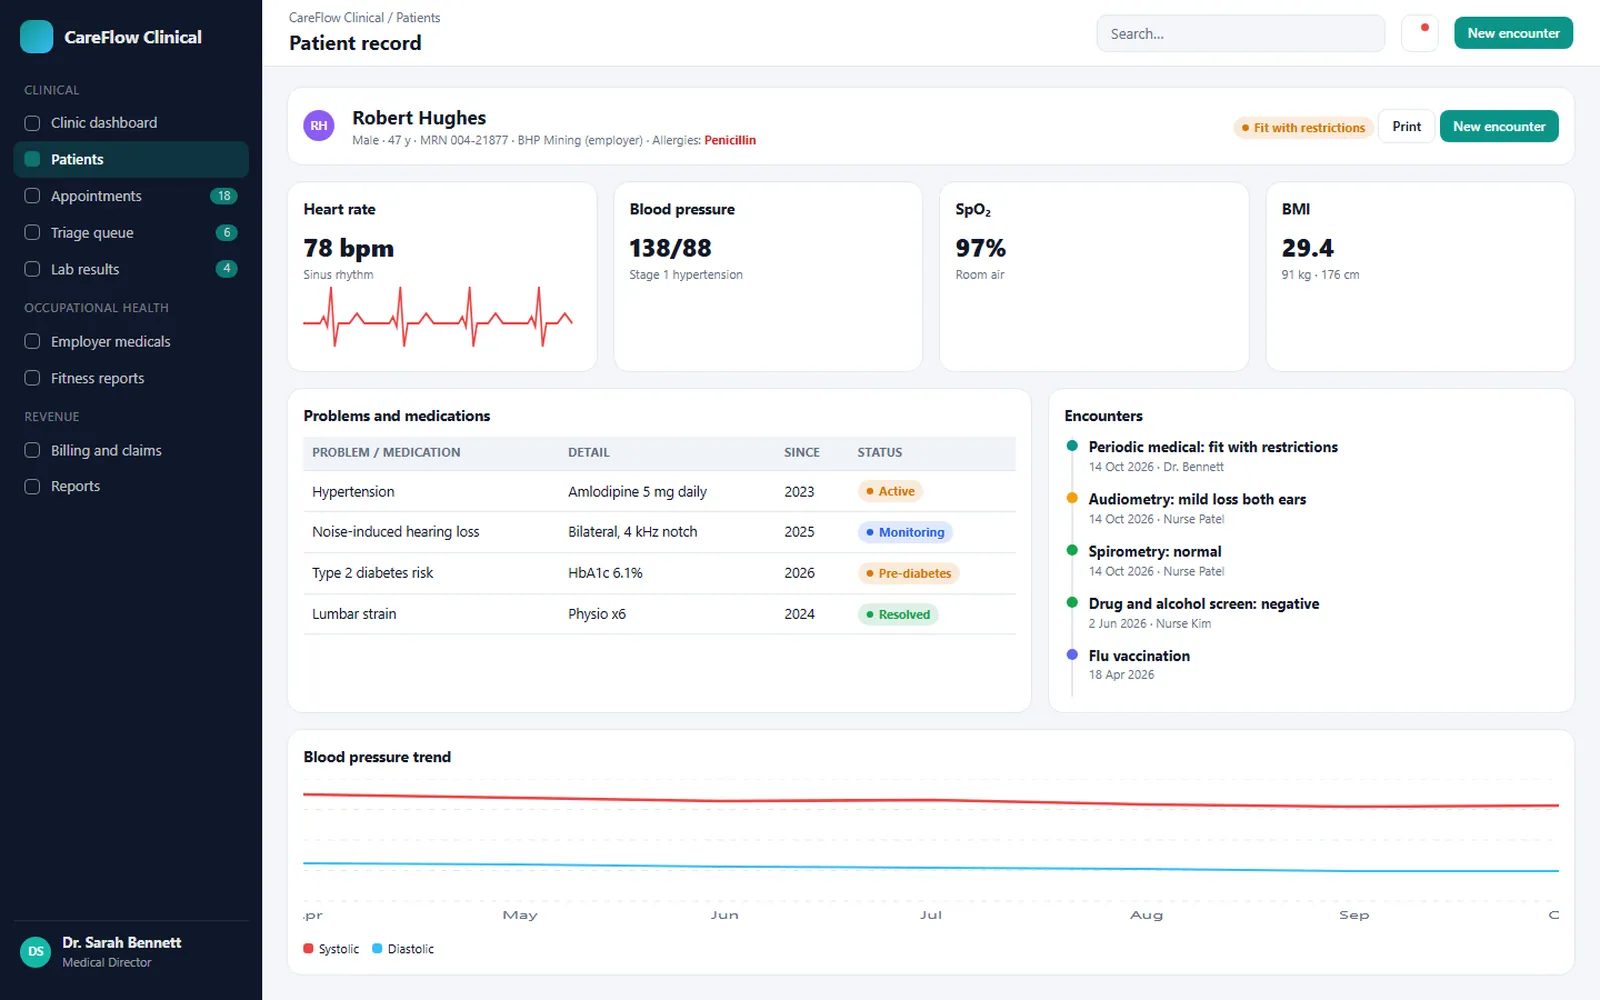This screenshot has height=1000, width=1600.
Task: Go to Appointments in the sidebar
Action: tap(131, 196)
